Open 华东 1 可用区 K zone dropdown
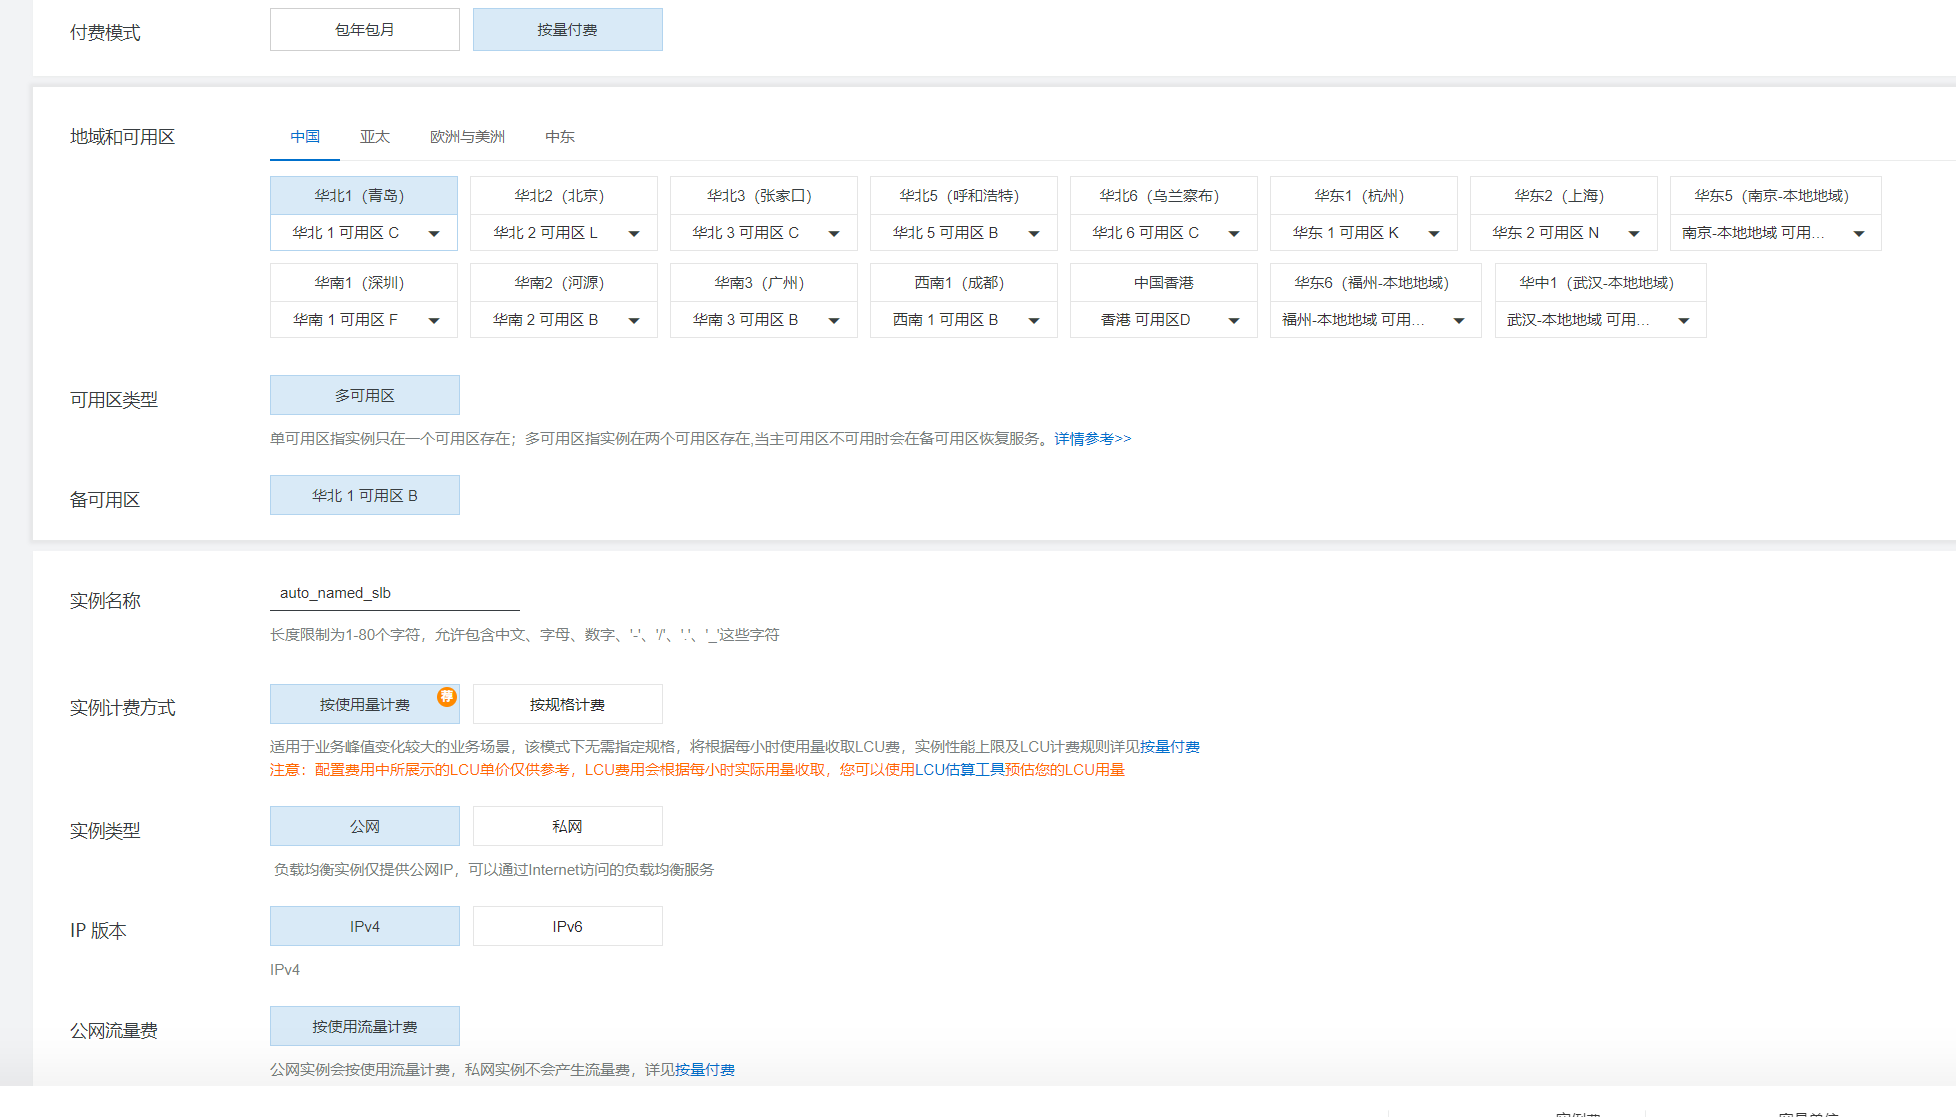 [x=1434, y=233]
